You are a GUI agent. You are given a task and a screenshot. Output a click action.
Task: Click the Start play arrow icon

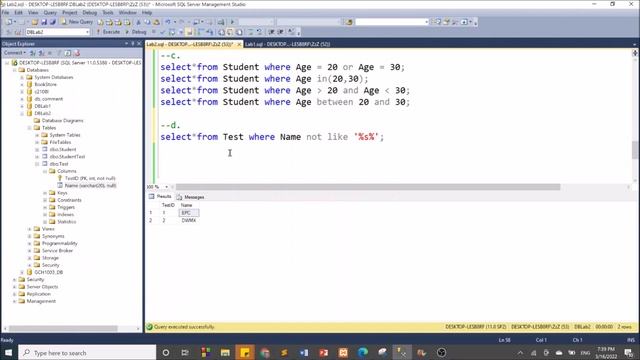pyautogui.click(x=232, y=22)
